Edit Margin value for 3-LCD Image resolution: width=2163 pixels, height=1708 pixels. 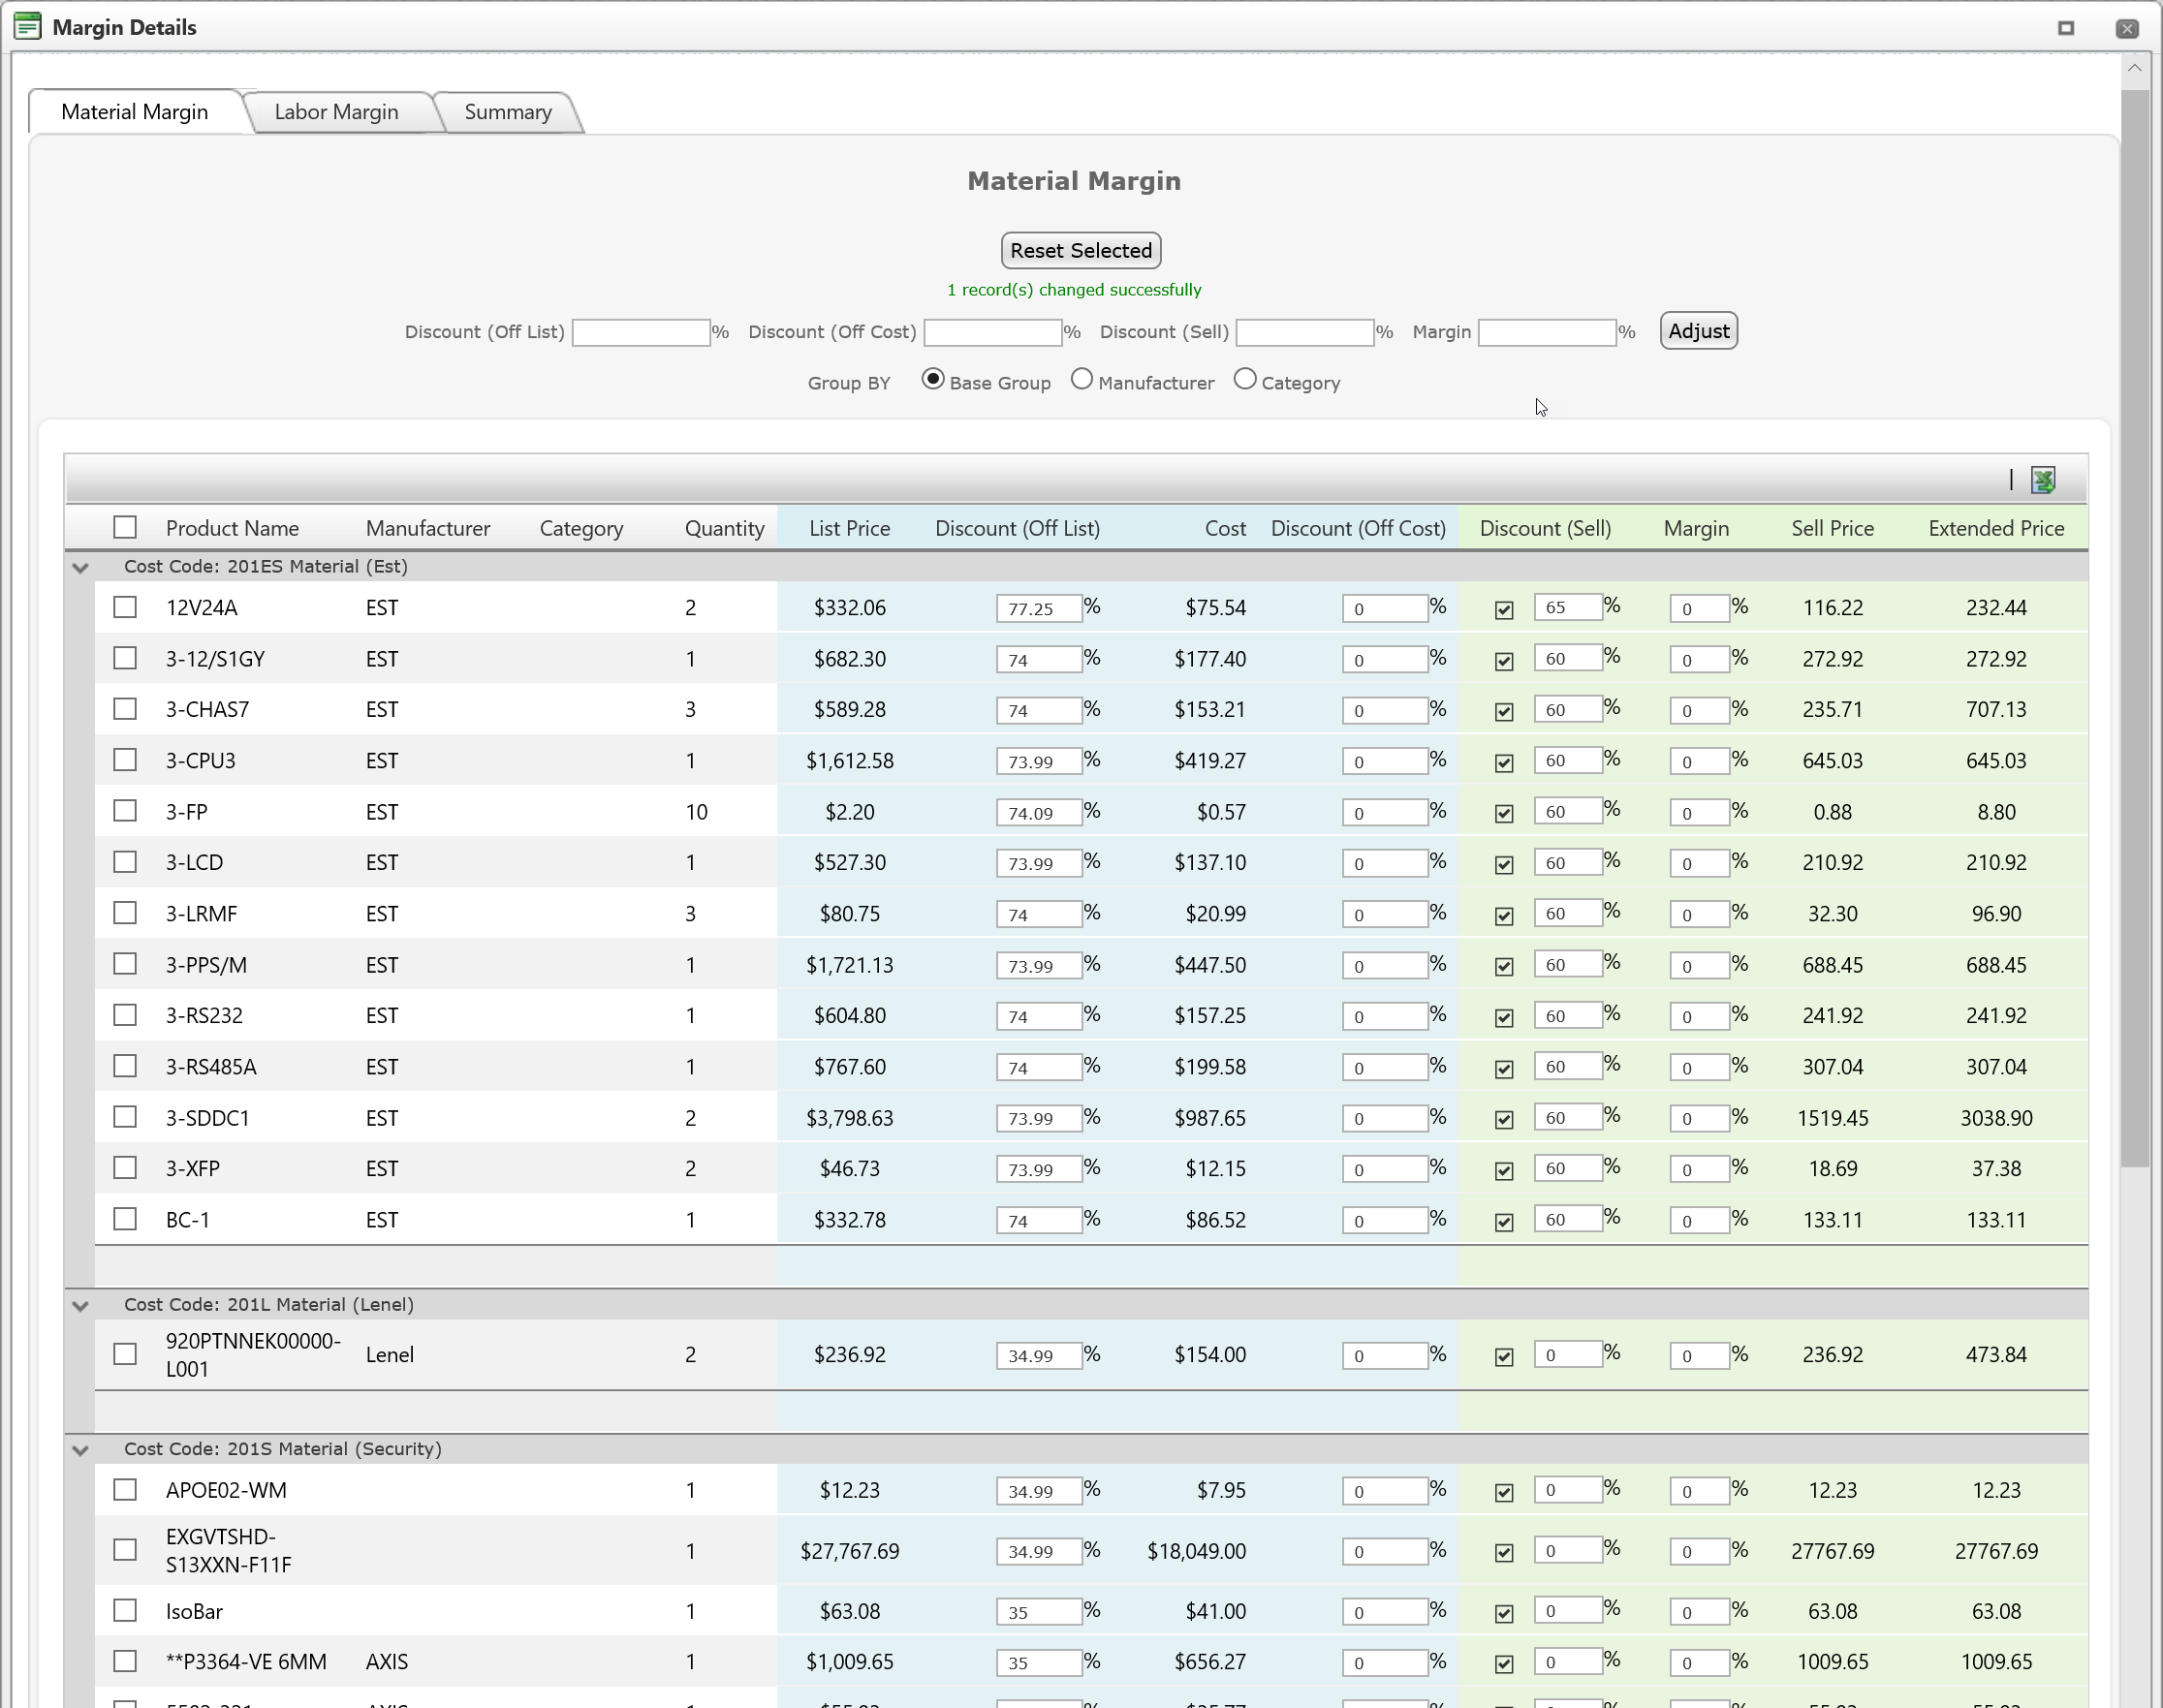pyautogui.click(x=1699, y=863)
